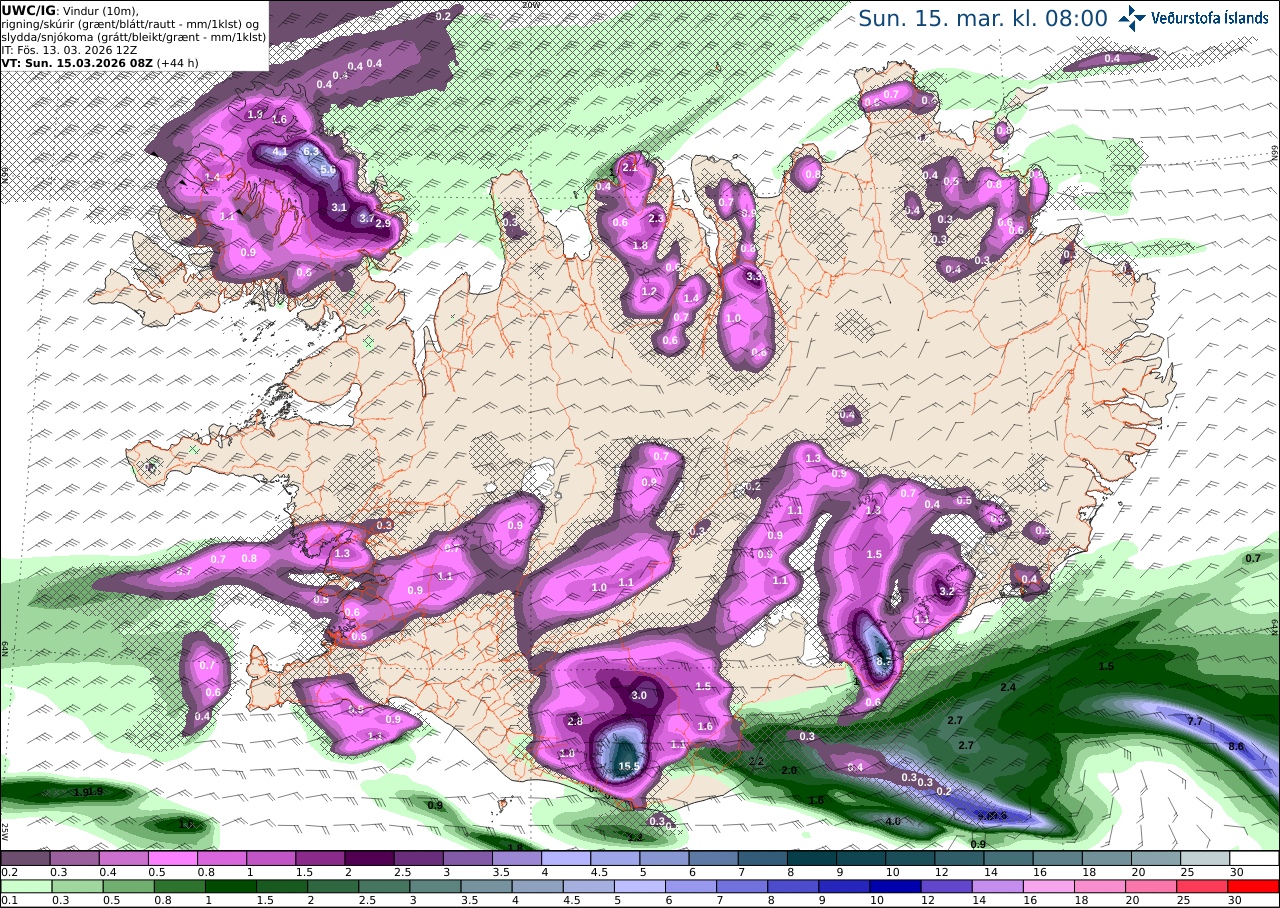Click the 1.2 snowfall value in north

tap(648, 292)
